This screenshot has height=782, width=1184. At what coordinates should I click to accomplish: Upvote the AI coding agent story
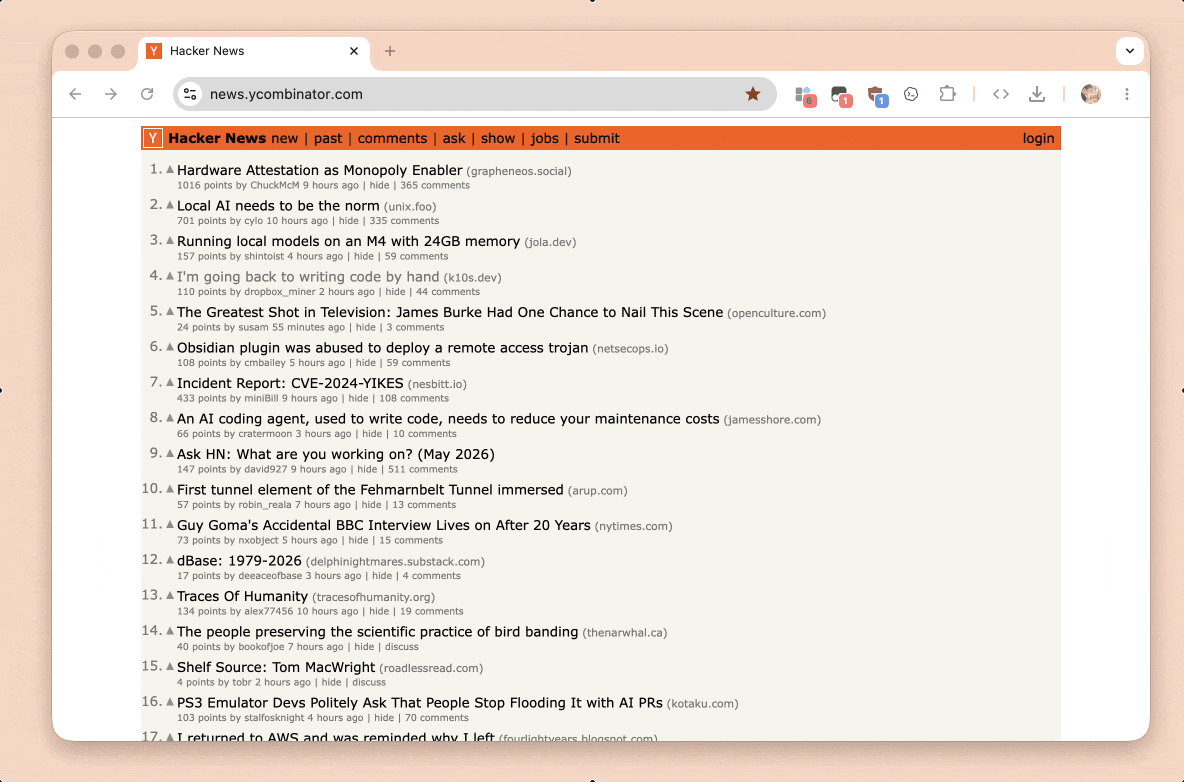[170, 418]
